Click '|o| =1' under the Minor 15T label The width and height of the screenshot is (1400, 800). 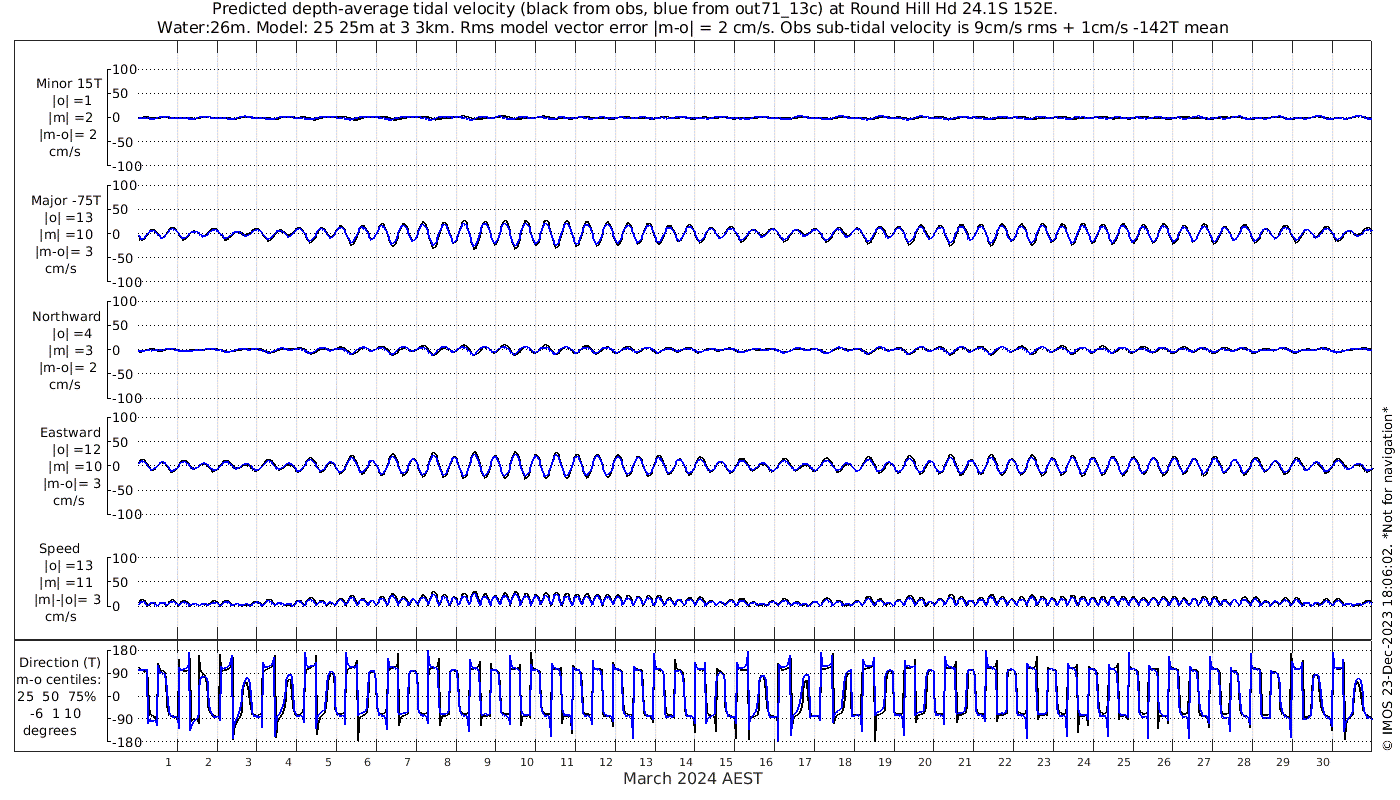click(72, 101)
